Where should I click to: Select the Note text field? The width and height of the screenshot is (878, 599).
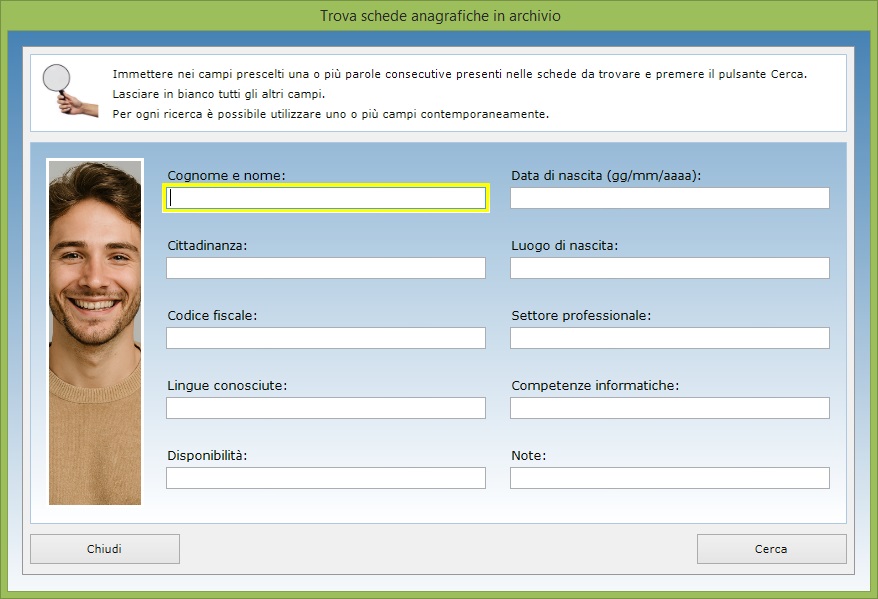pyautogui.click(x=669, y=478)
